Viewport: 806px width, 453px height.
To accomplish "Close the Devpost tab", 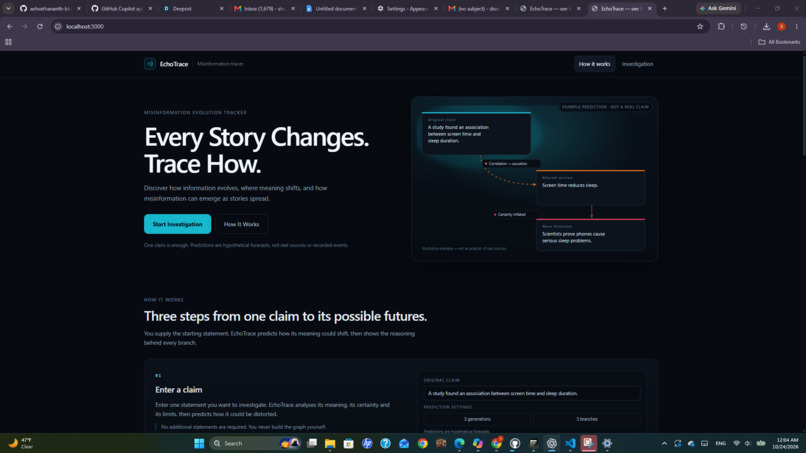I will point(222,8).
